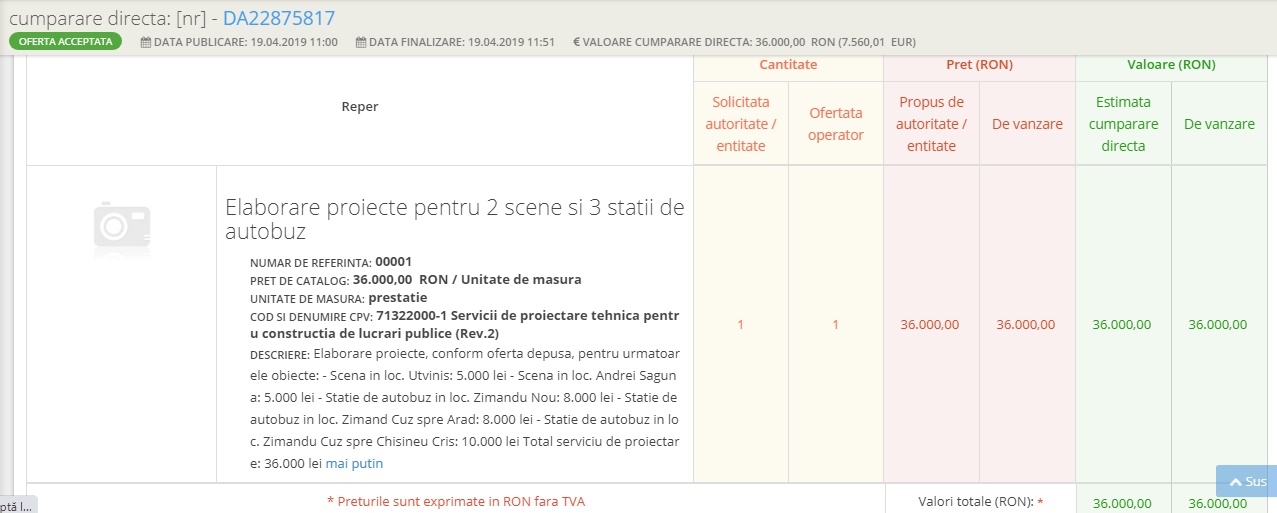Click the up arrow icon on the Sus button
The height and width of the screenshot is (513, 1277).
(x=1234, y=482)
